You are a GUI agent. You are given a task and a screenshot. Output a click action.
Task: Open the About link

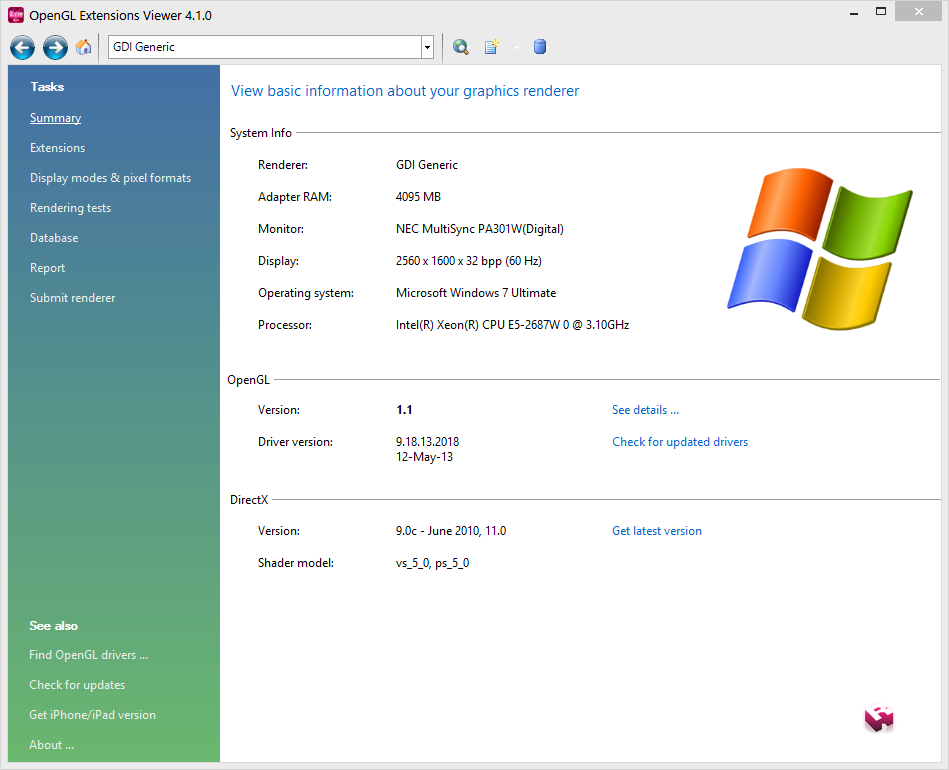click(x=51, y=745)
